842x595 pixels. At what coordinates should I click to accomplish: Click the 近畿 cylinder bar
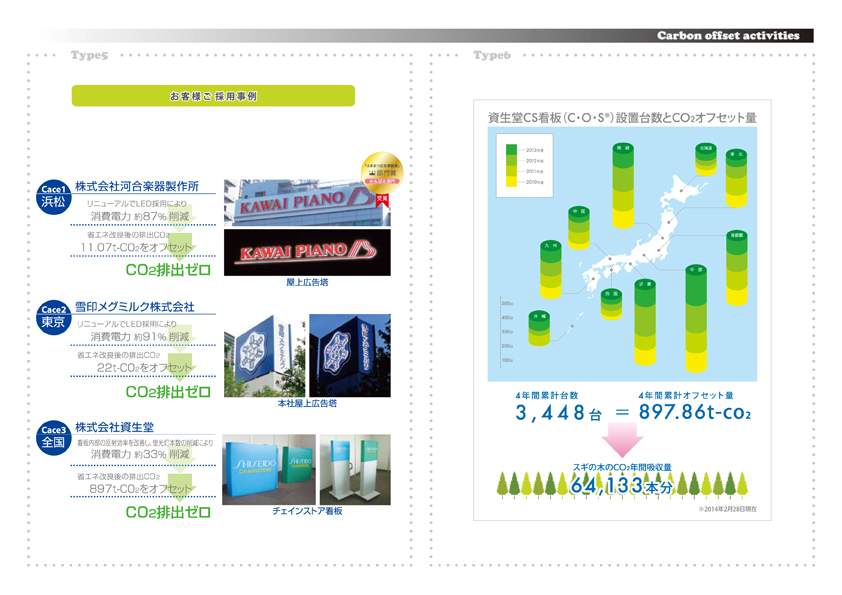coord(645,322)
